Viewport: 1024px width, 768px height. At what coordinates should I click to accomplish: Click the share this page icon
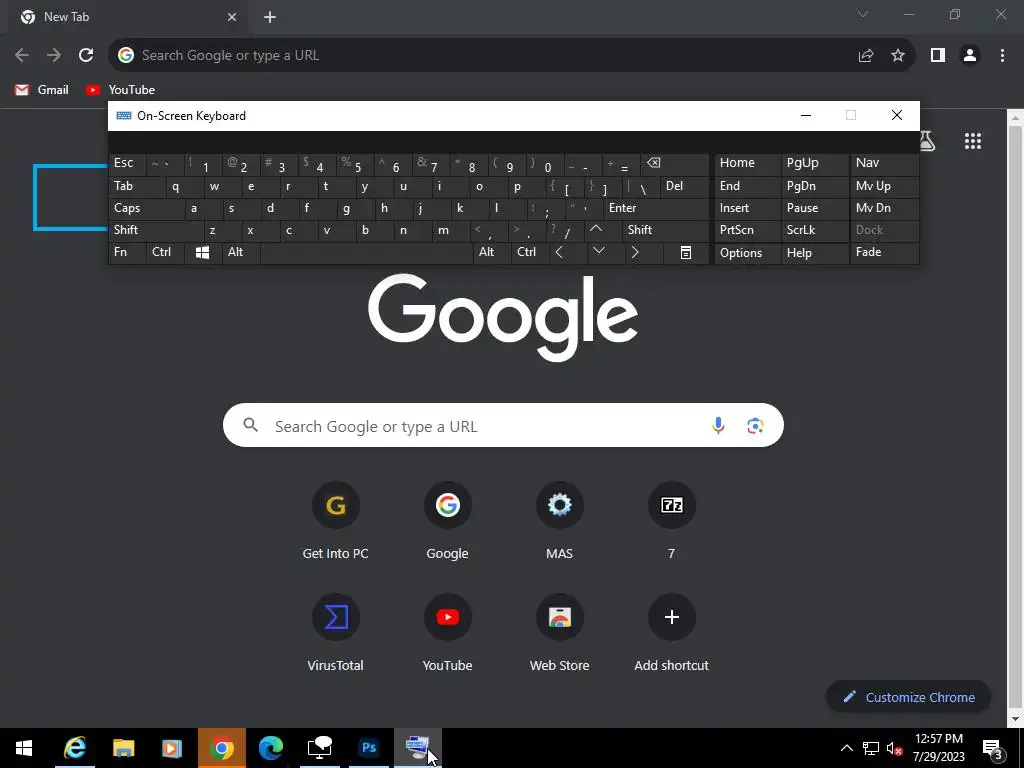coord(866,56)
